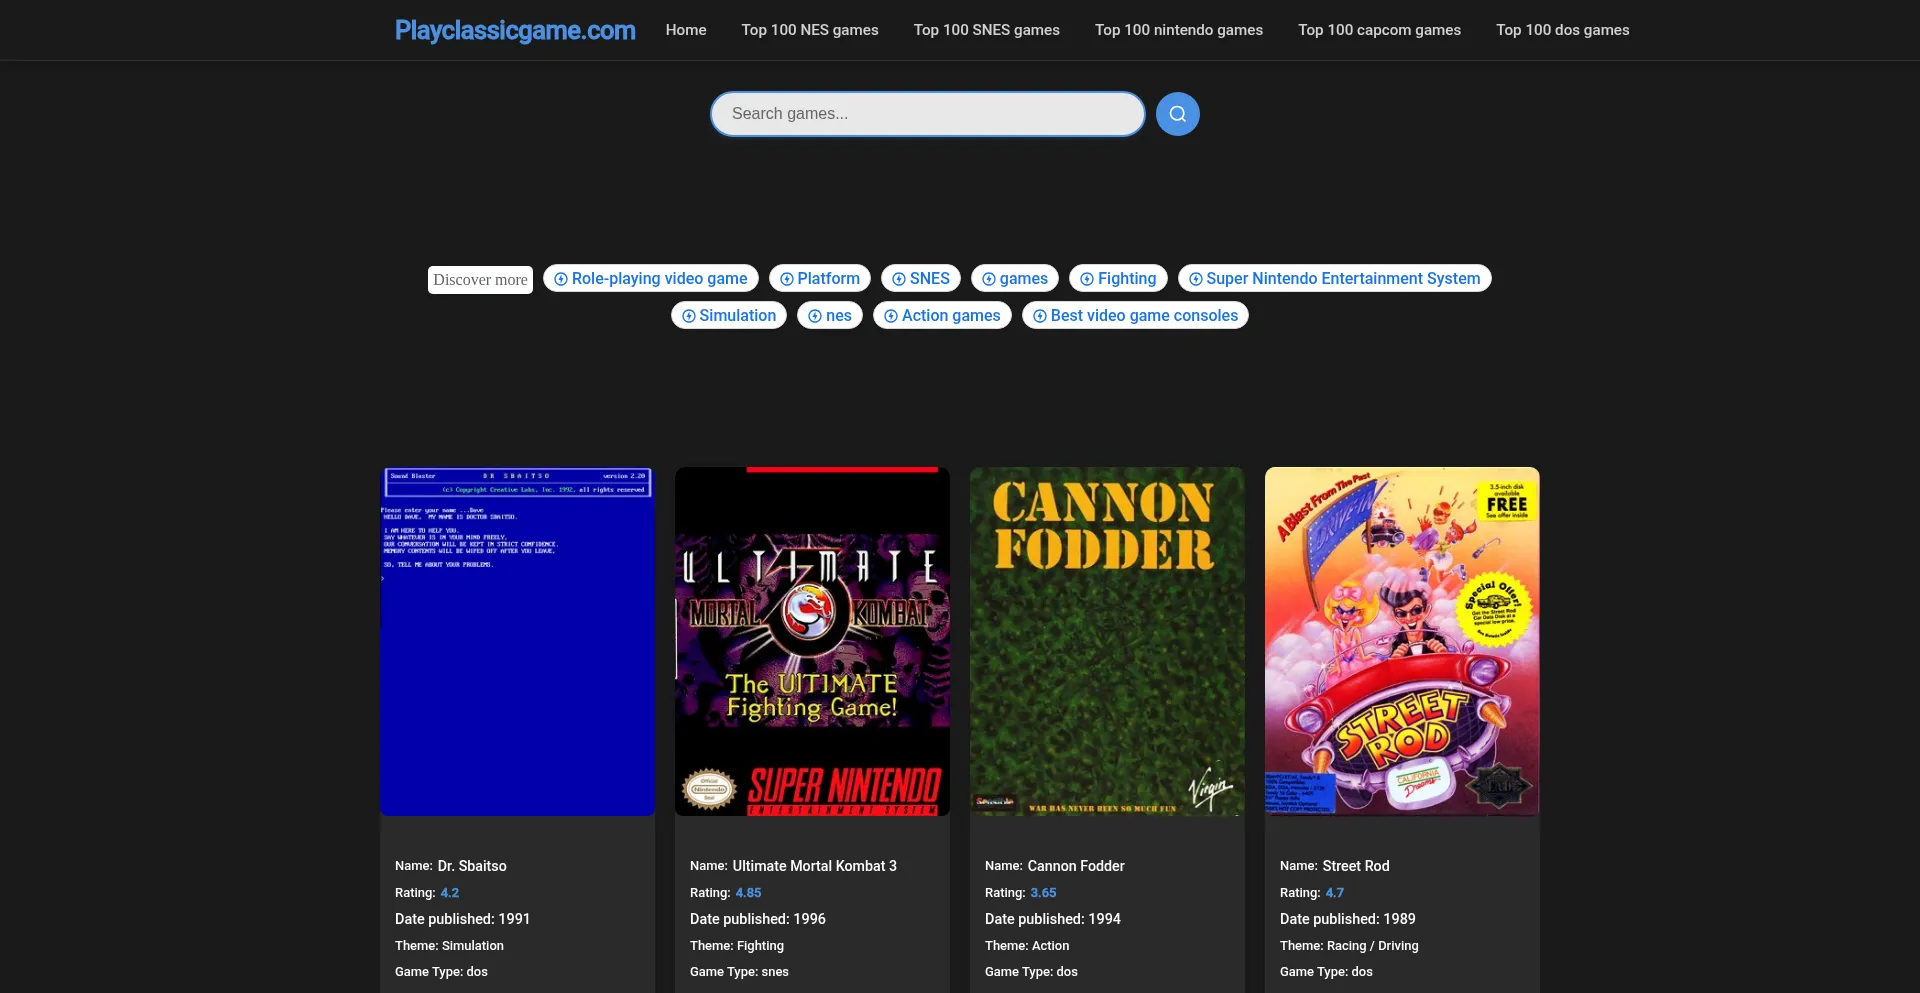Click the plus icon on SNES tag

click(x=899, y=279)
